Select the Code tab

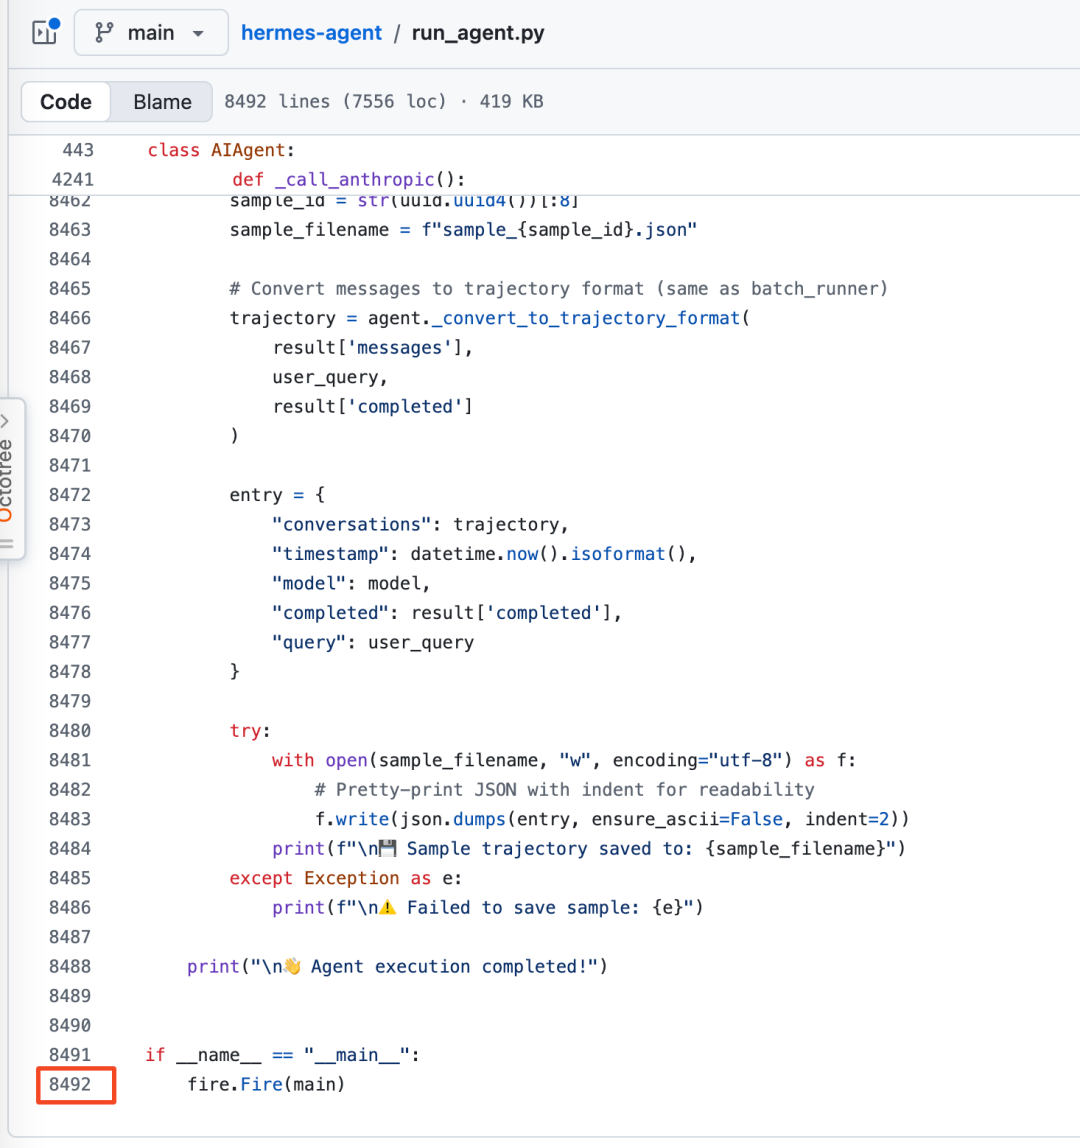pos(65,101)
